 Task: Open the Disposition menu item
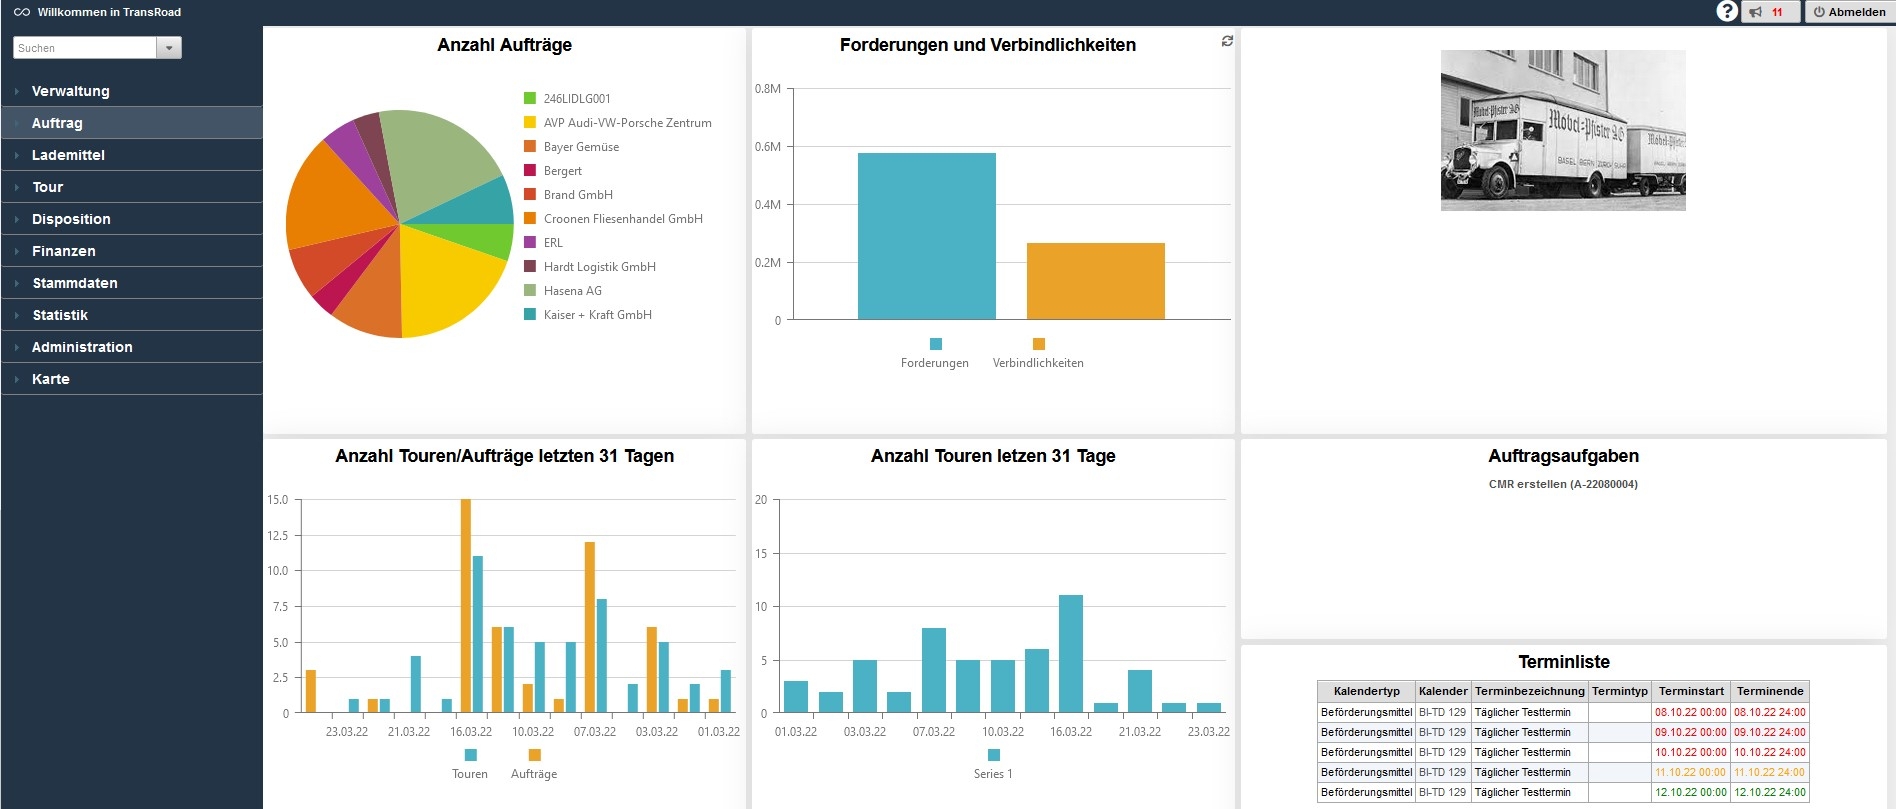[132, 219]
